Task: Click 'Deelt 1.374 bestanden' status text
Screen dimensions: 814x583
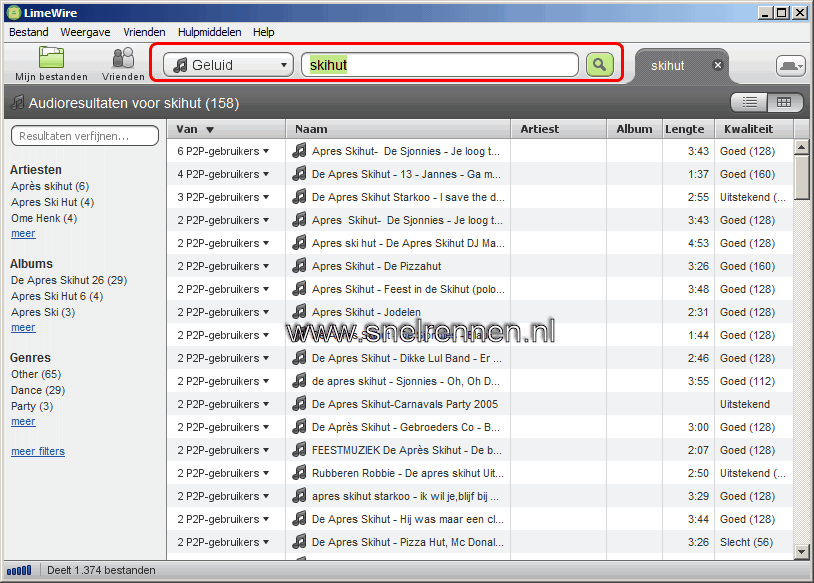Action: [101, 570]
